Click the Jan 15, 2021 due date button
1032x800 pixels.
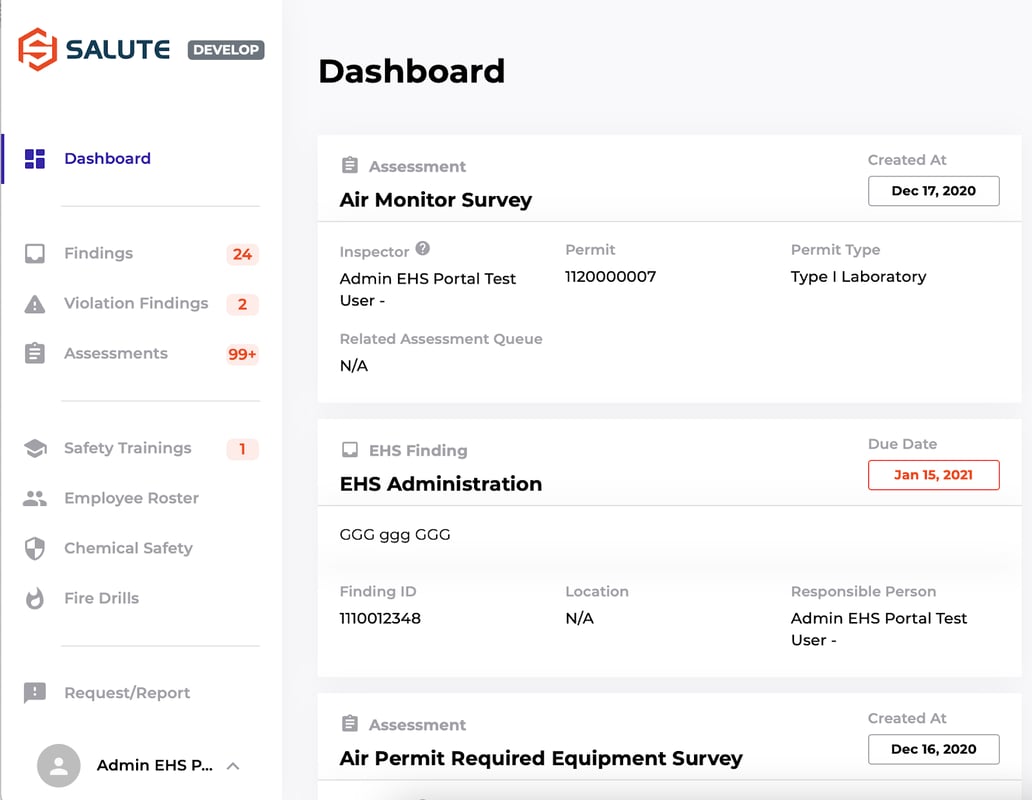[x=933, y=475]
